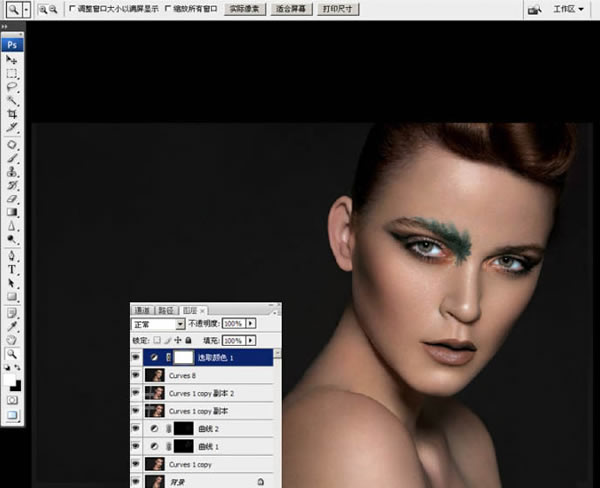Hide the 曲线 1 layer

136,446
